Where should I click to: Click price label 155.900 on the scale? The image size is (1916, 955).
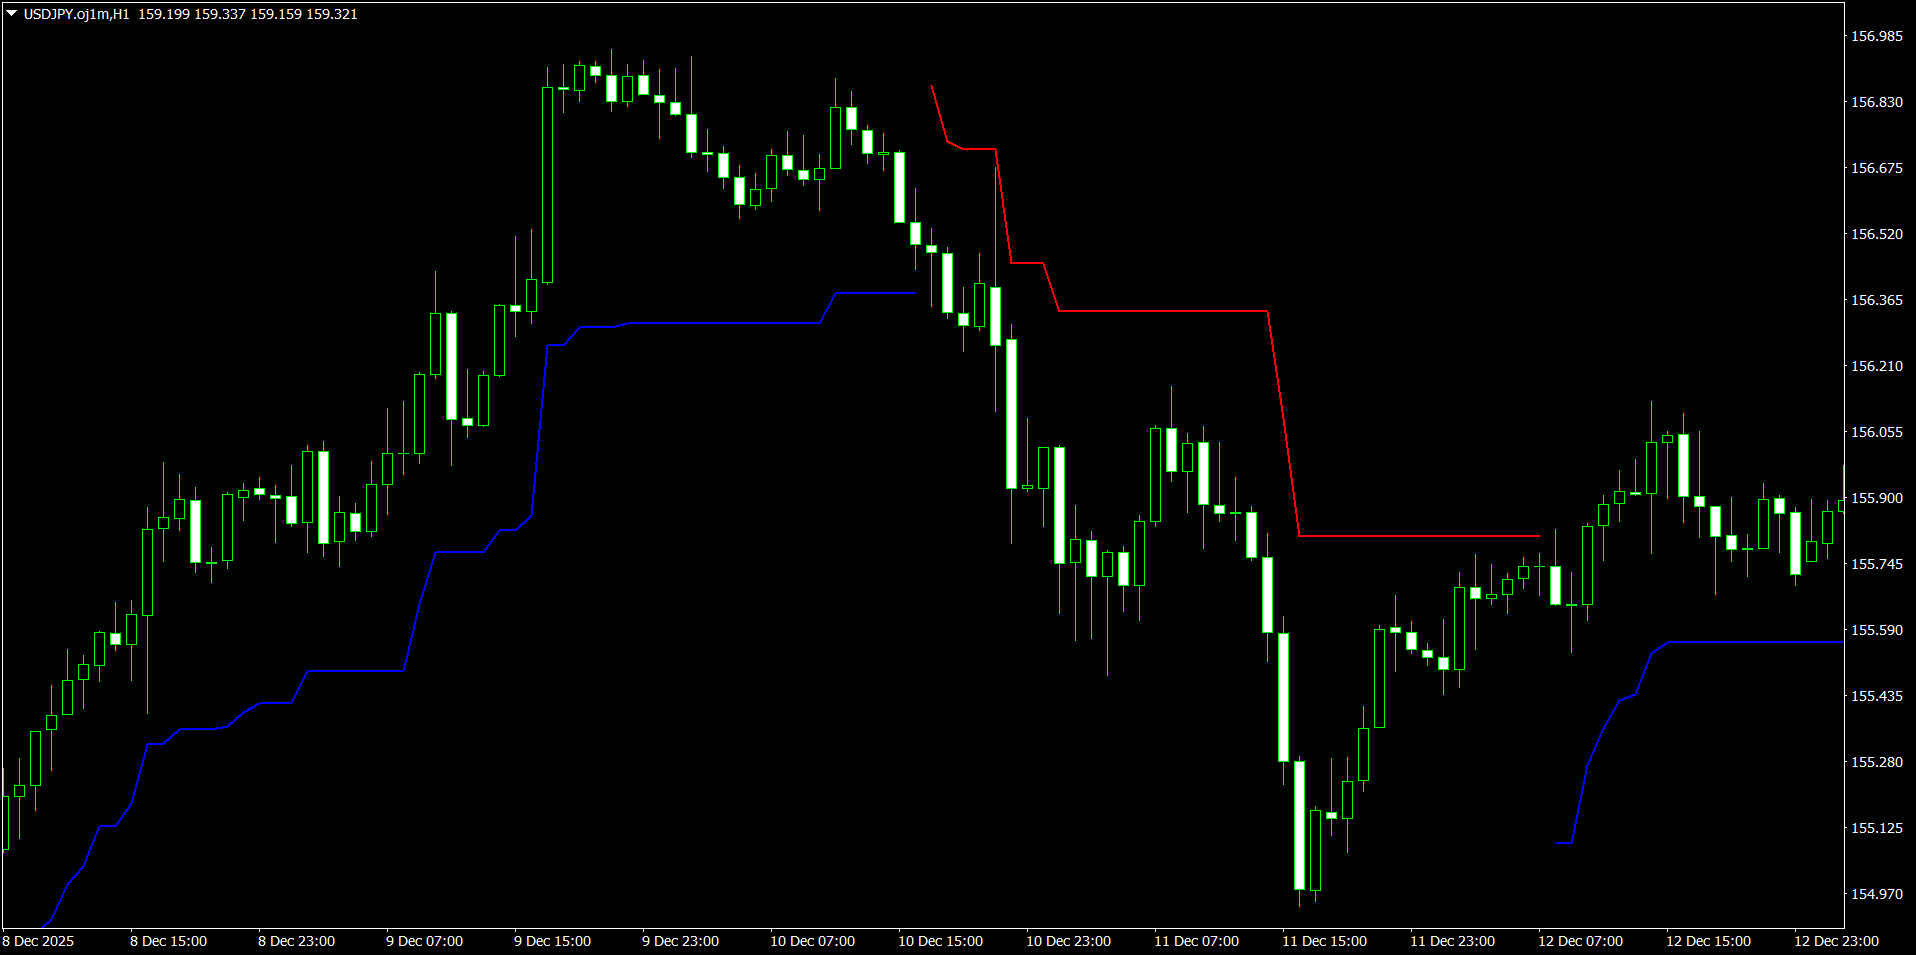click(x=1876, y=498)
